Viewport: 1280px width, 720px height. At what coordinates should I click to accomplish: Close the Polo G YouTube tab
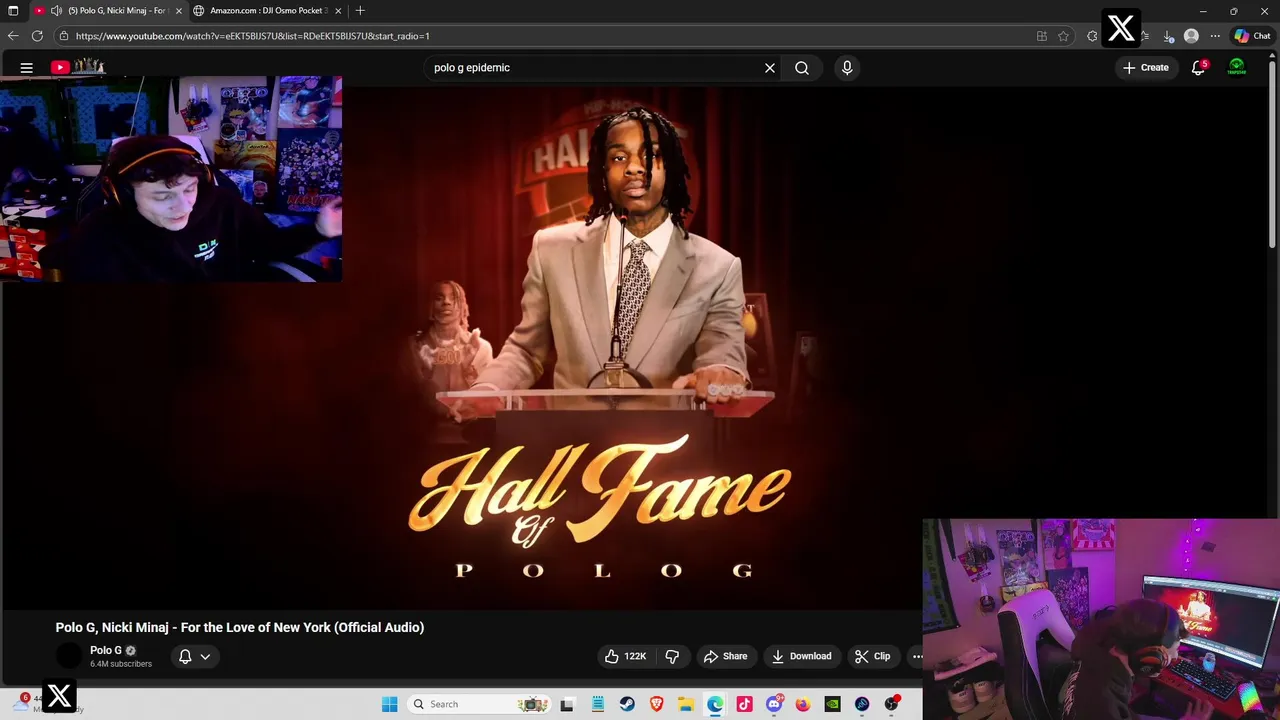[x=179, y=11]
